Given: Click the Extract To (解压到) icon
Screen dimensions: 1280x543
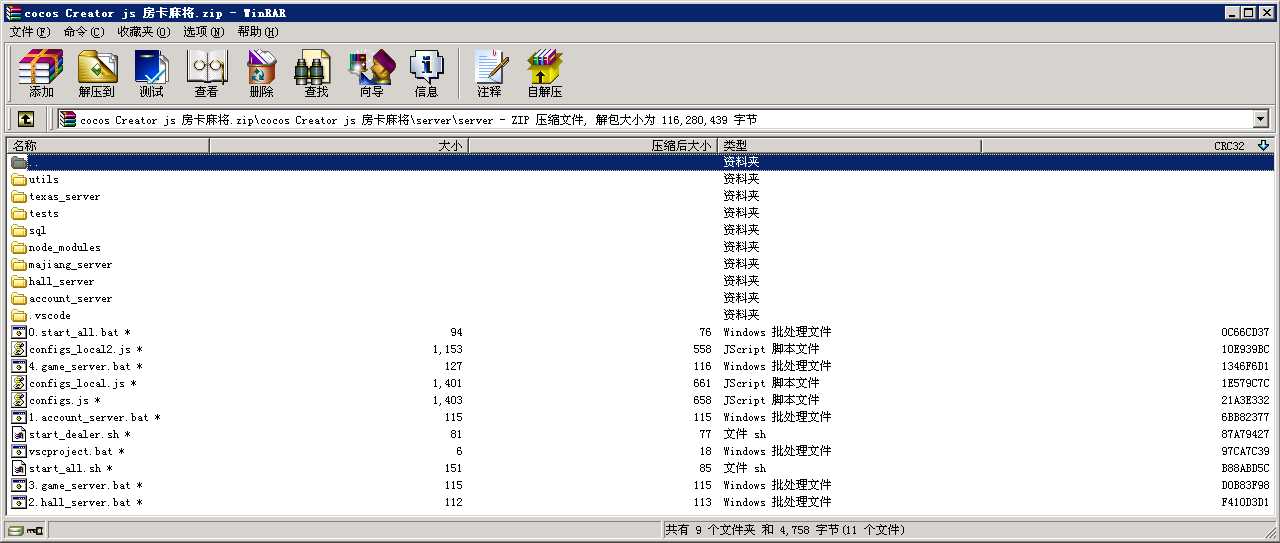Looking at the screenshot, I should (97, 73).
